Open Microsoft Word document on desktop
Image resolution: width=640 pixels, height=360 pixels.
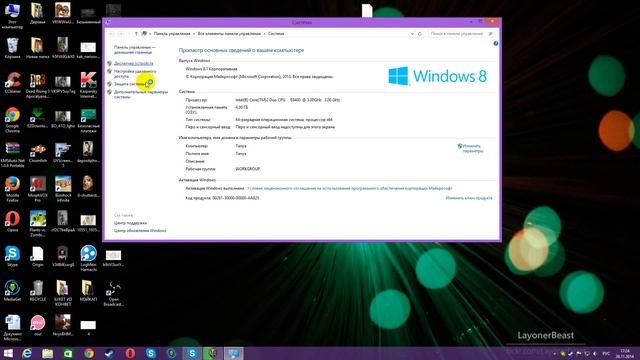[x=12, y=328]
